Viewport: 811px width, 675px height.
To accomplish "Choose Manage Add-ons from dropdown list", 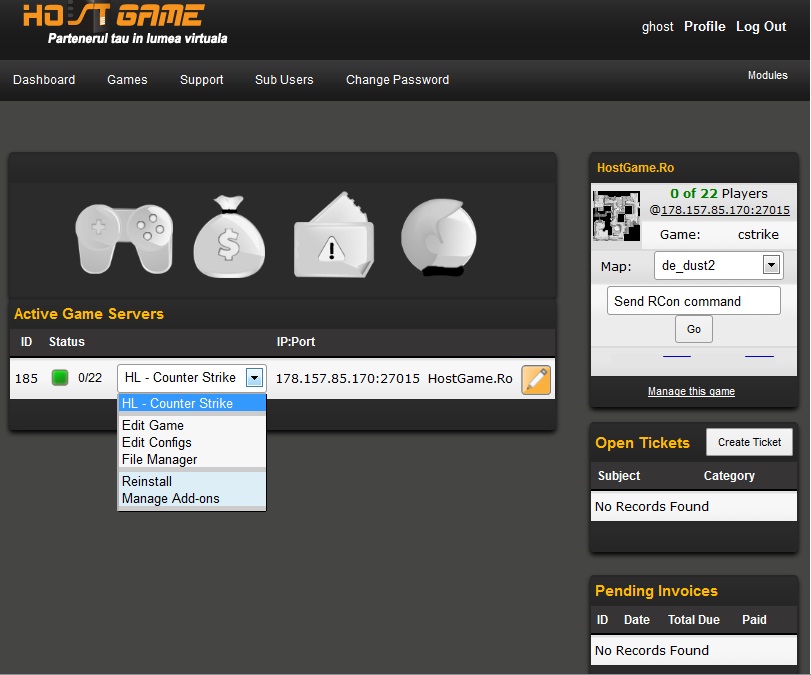I will coord(192,498).
